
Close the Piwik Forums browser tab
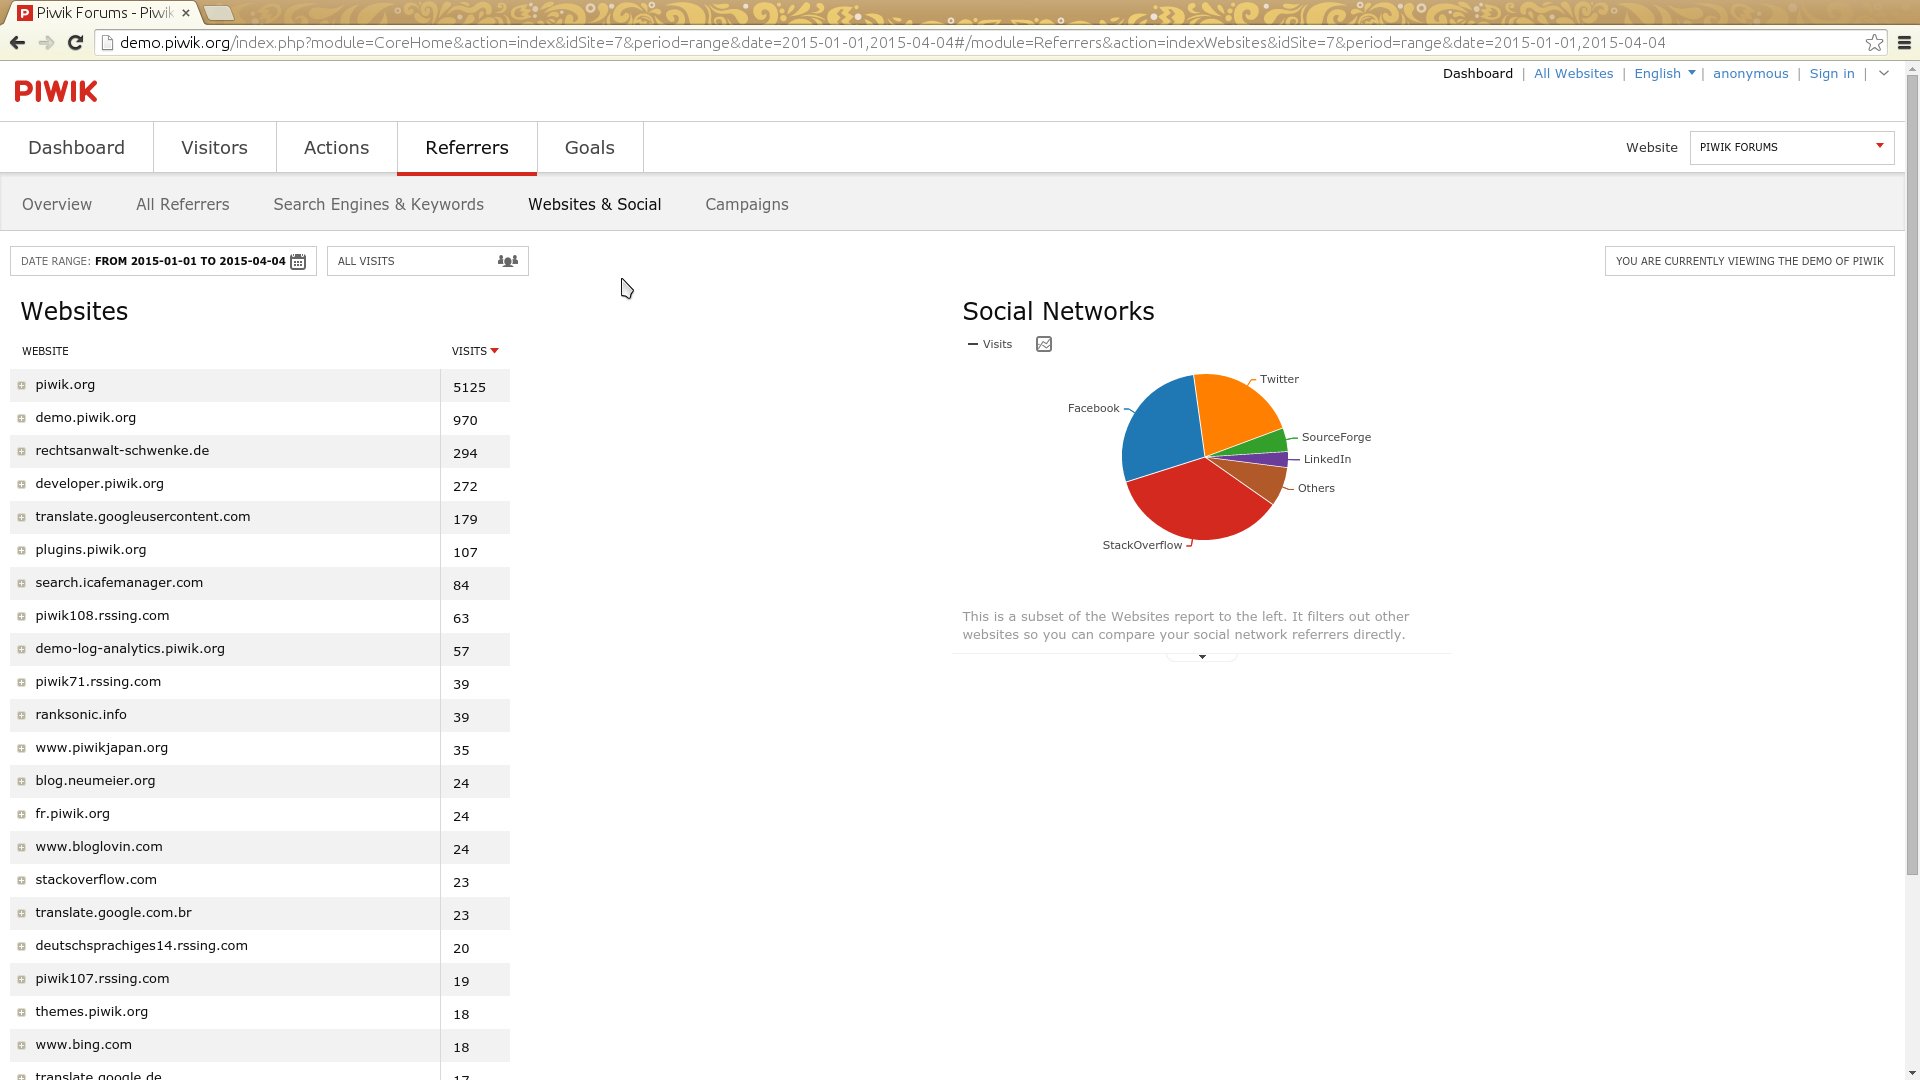[186, 13]
